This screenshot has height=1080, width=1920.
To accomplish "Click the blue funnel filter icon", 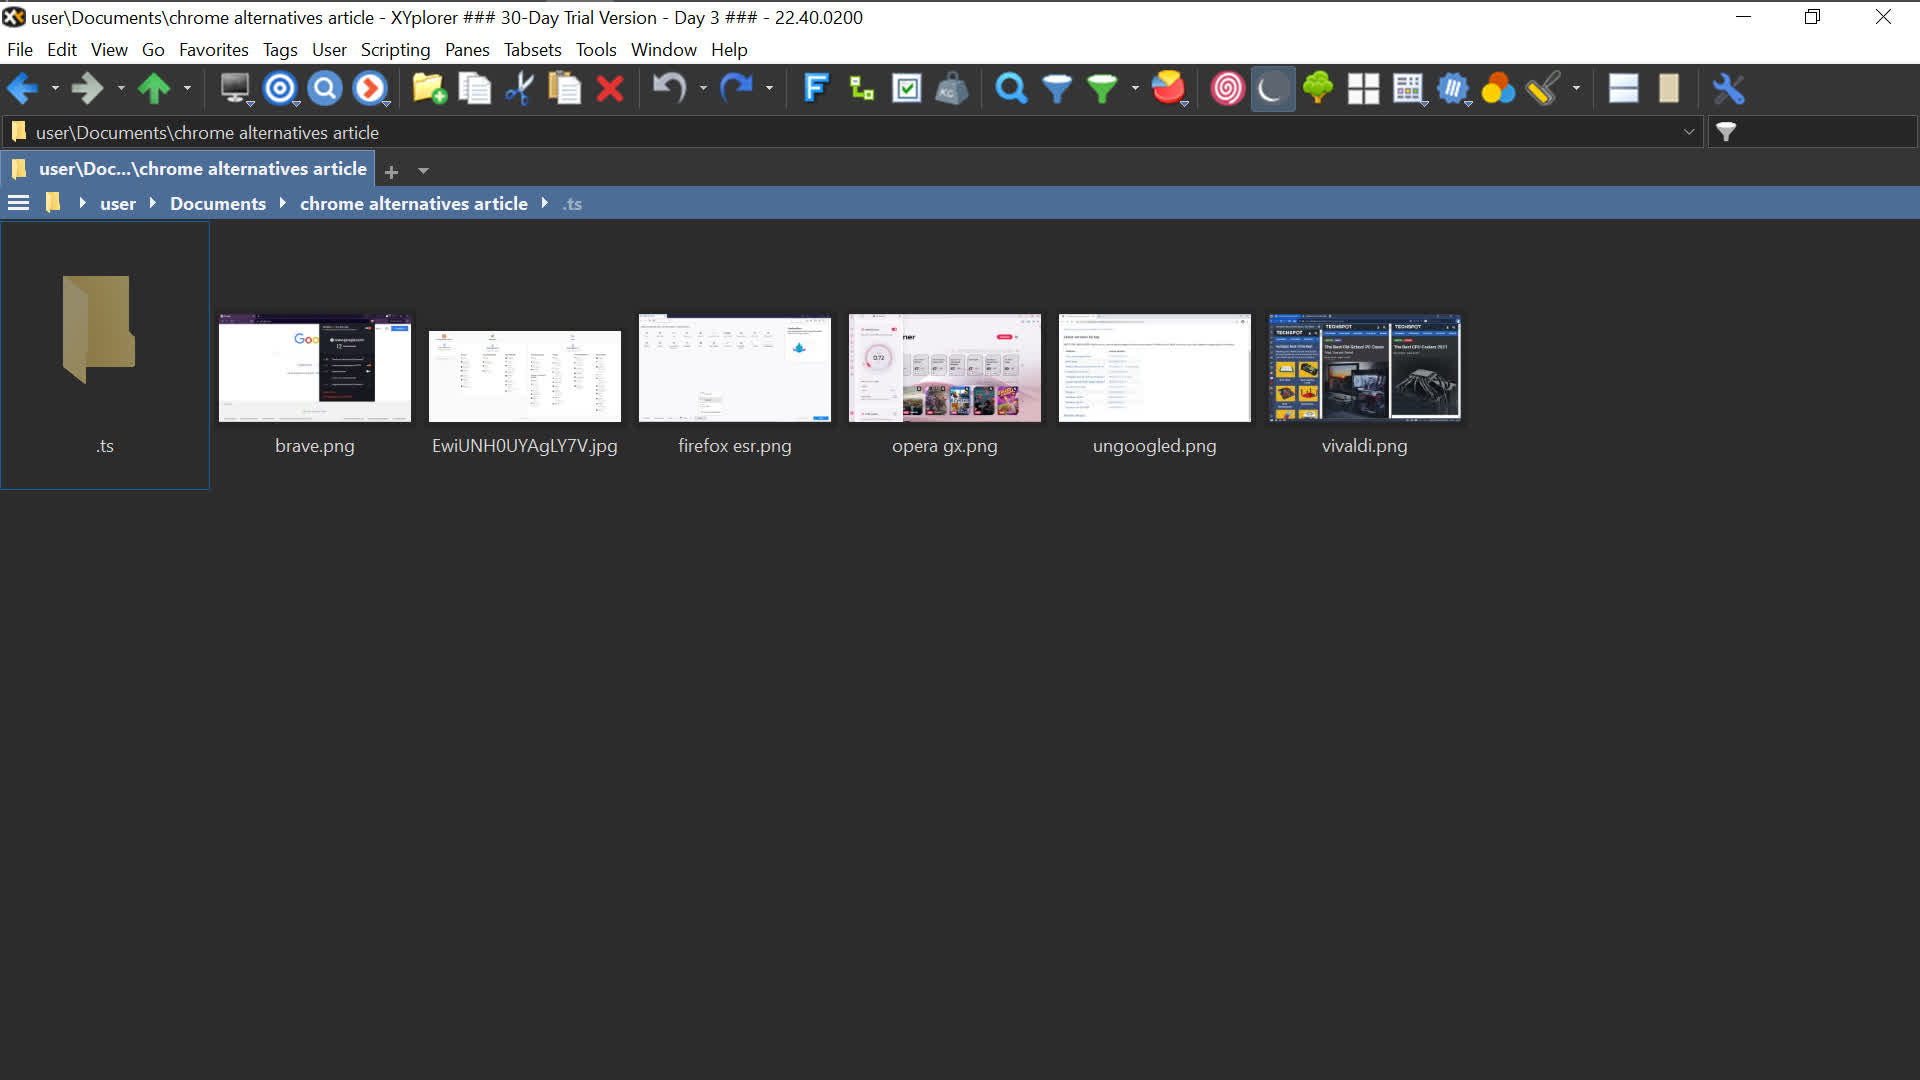I will pos(1057,89).
